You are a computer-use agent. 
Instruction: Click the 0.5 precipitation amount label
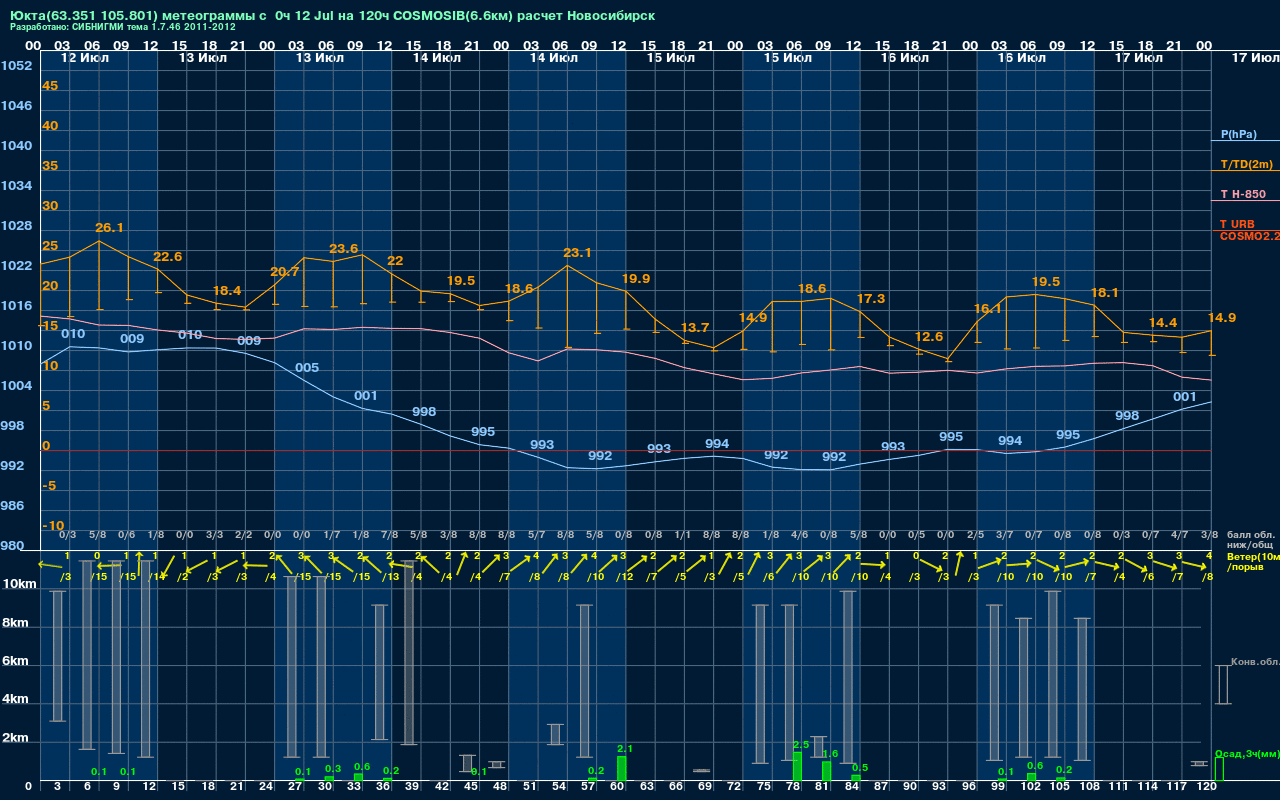[x=859, y=767]
